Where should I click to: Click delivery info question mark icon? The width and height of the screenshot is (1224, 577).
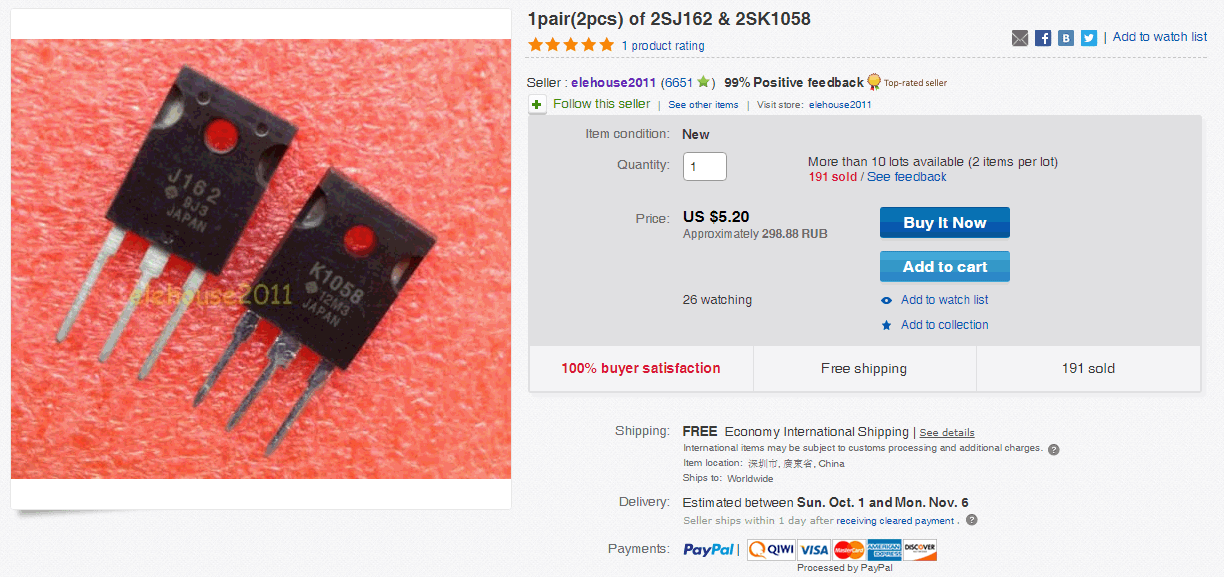[972, 520]
